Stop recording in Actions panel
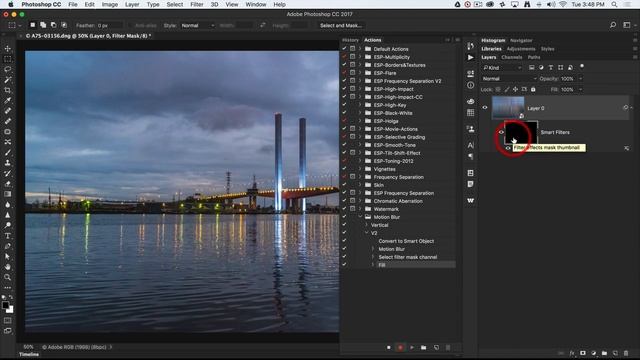 389,348
